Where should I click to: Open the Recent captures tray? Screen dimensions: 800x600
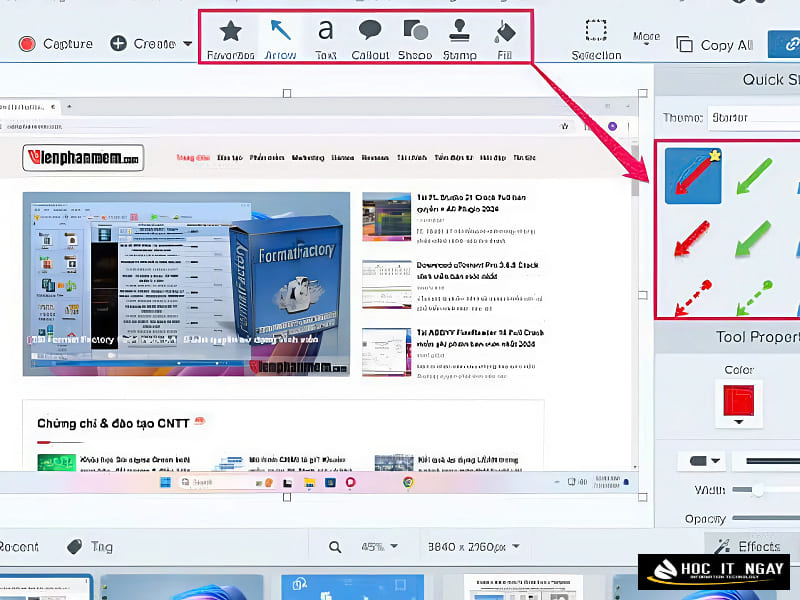coord(18,546)
